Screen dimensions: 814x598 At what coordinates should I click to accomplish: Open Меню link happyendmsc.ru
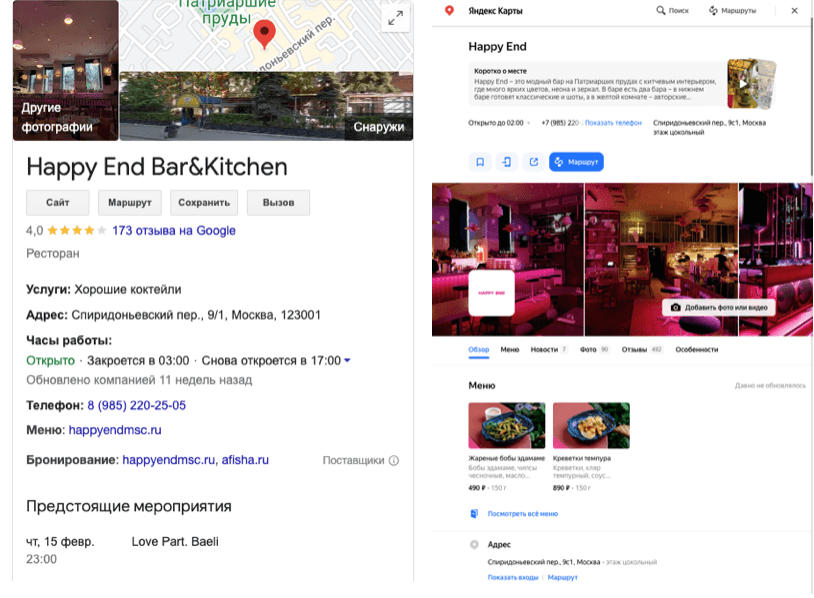[115, 430]
